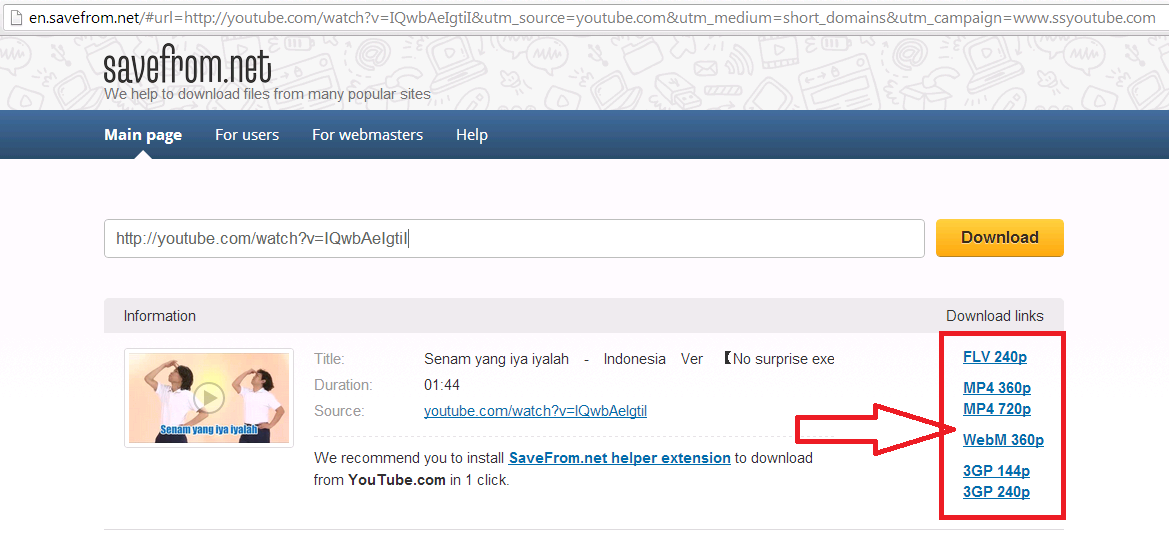The image size is (1169, 547).
Task: Click the browser address bar URL
Action: pyautogui.click(x=592, y=18)
